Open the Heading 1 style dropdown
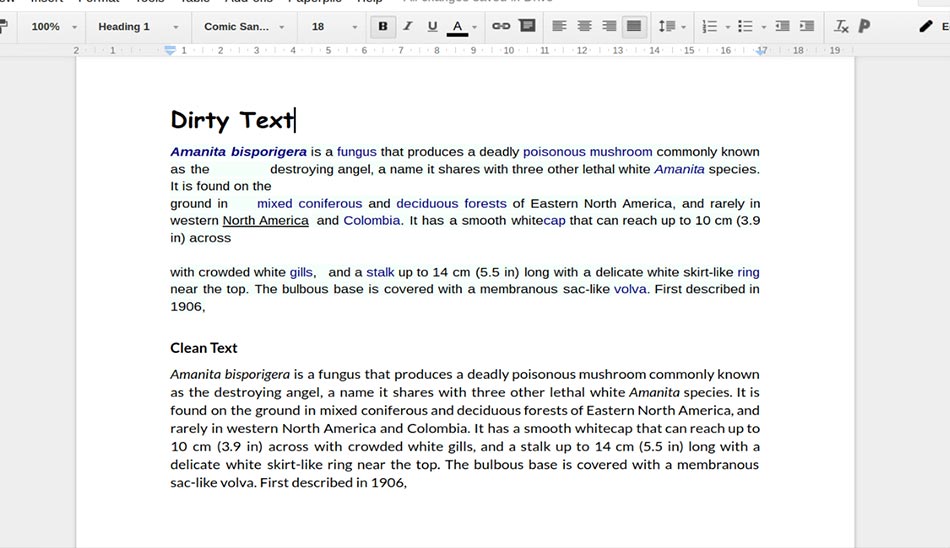 [x=138, y=27]
